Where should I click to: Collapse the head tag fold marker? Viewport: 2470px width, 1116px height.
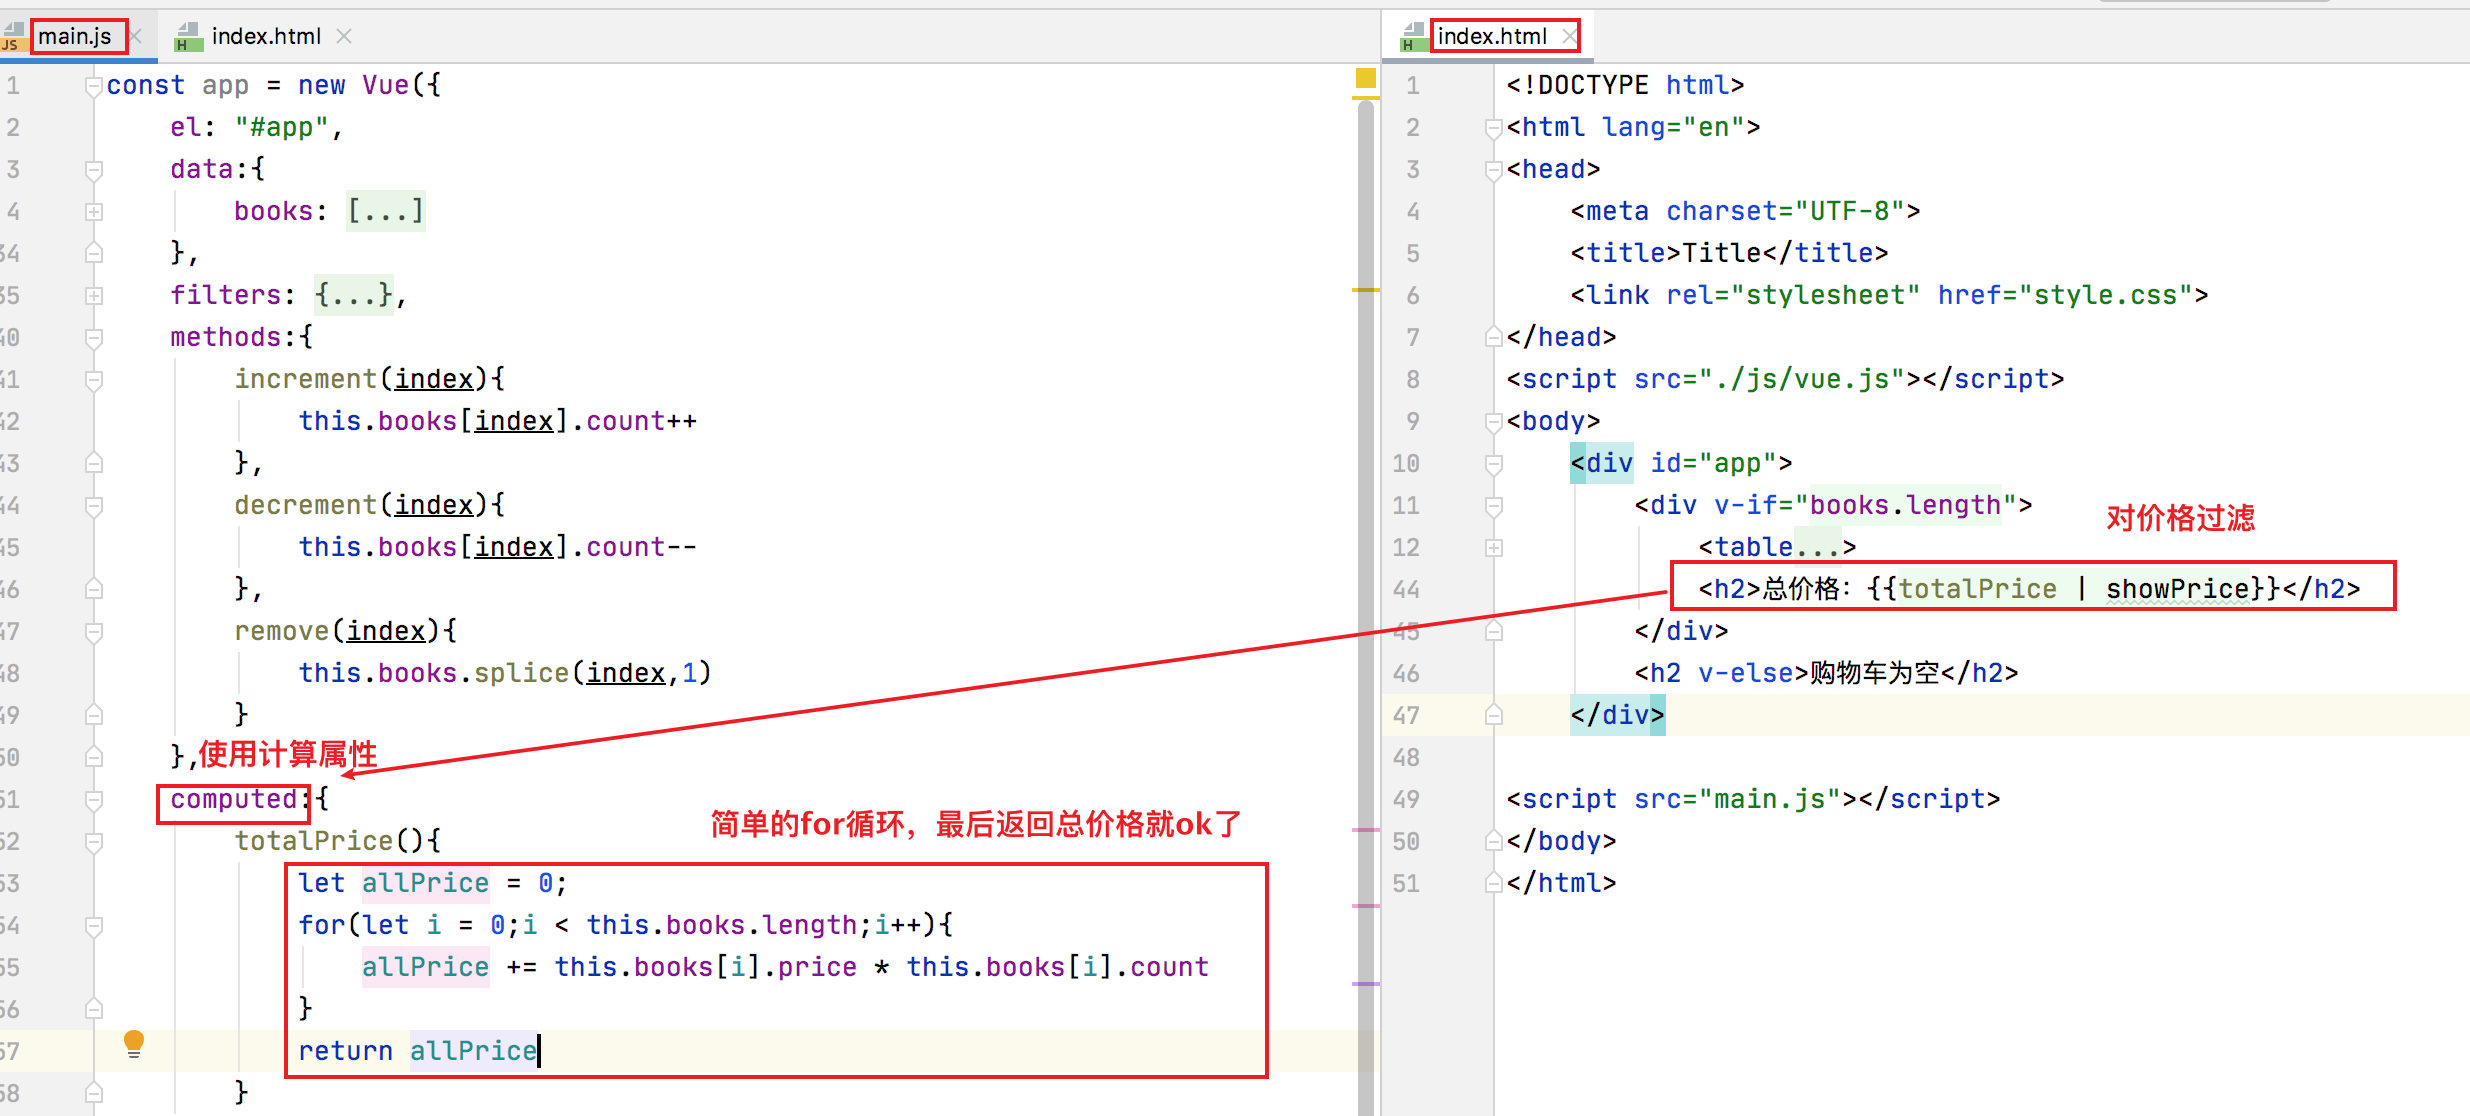1493,169
